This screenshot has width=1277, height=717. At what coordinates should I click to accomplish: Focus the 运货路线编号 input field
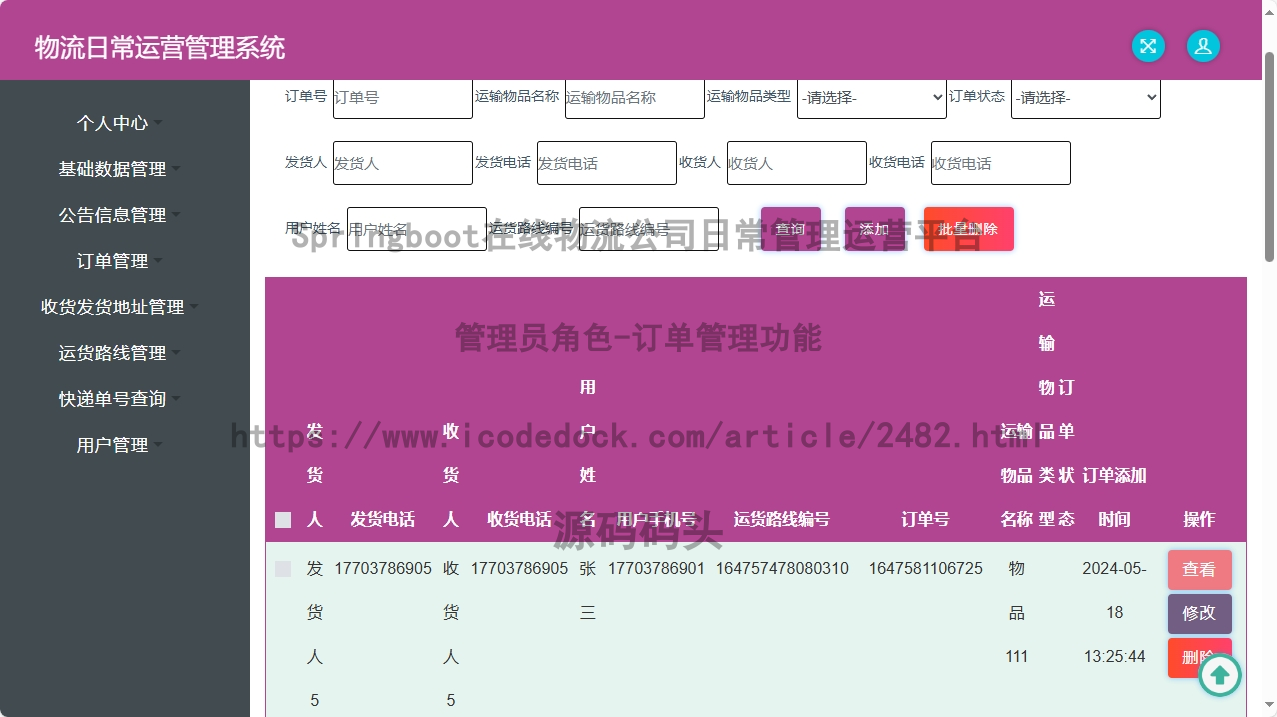(649, 229)
